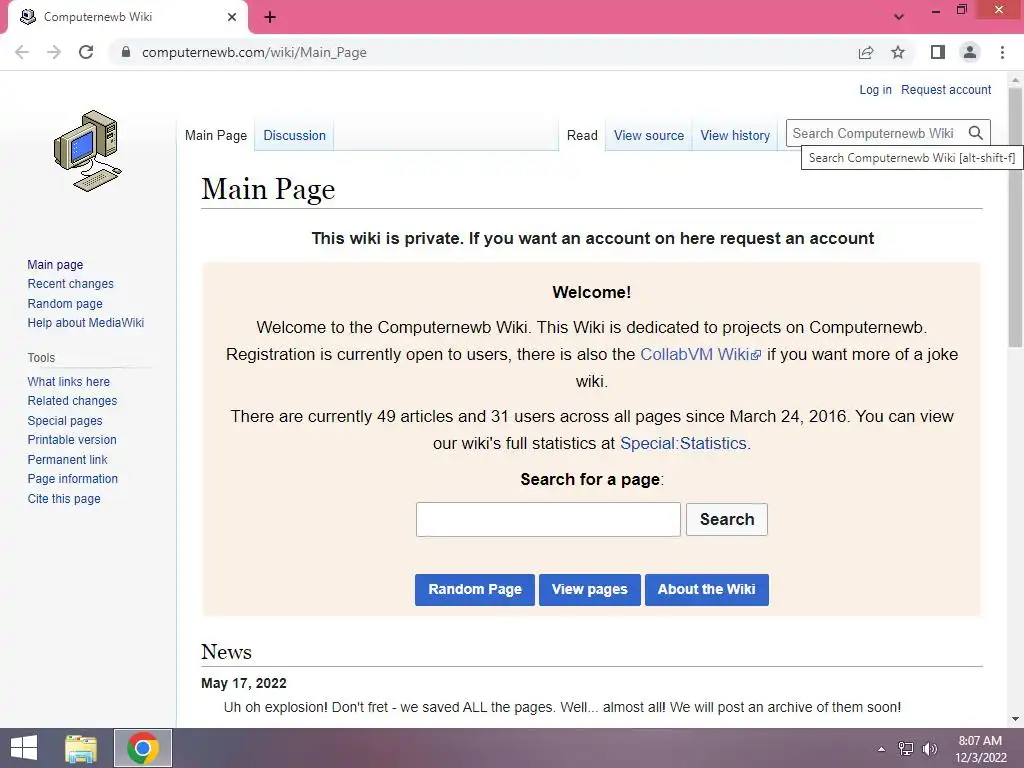Switch to the Discussion tab
The height and width of the screenshot is (768, 1024).
click(x=295, y=135)
